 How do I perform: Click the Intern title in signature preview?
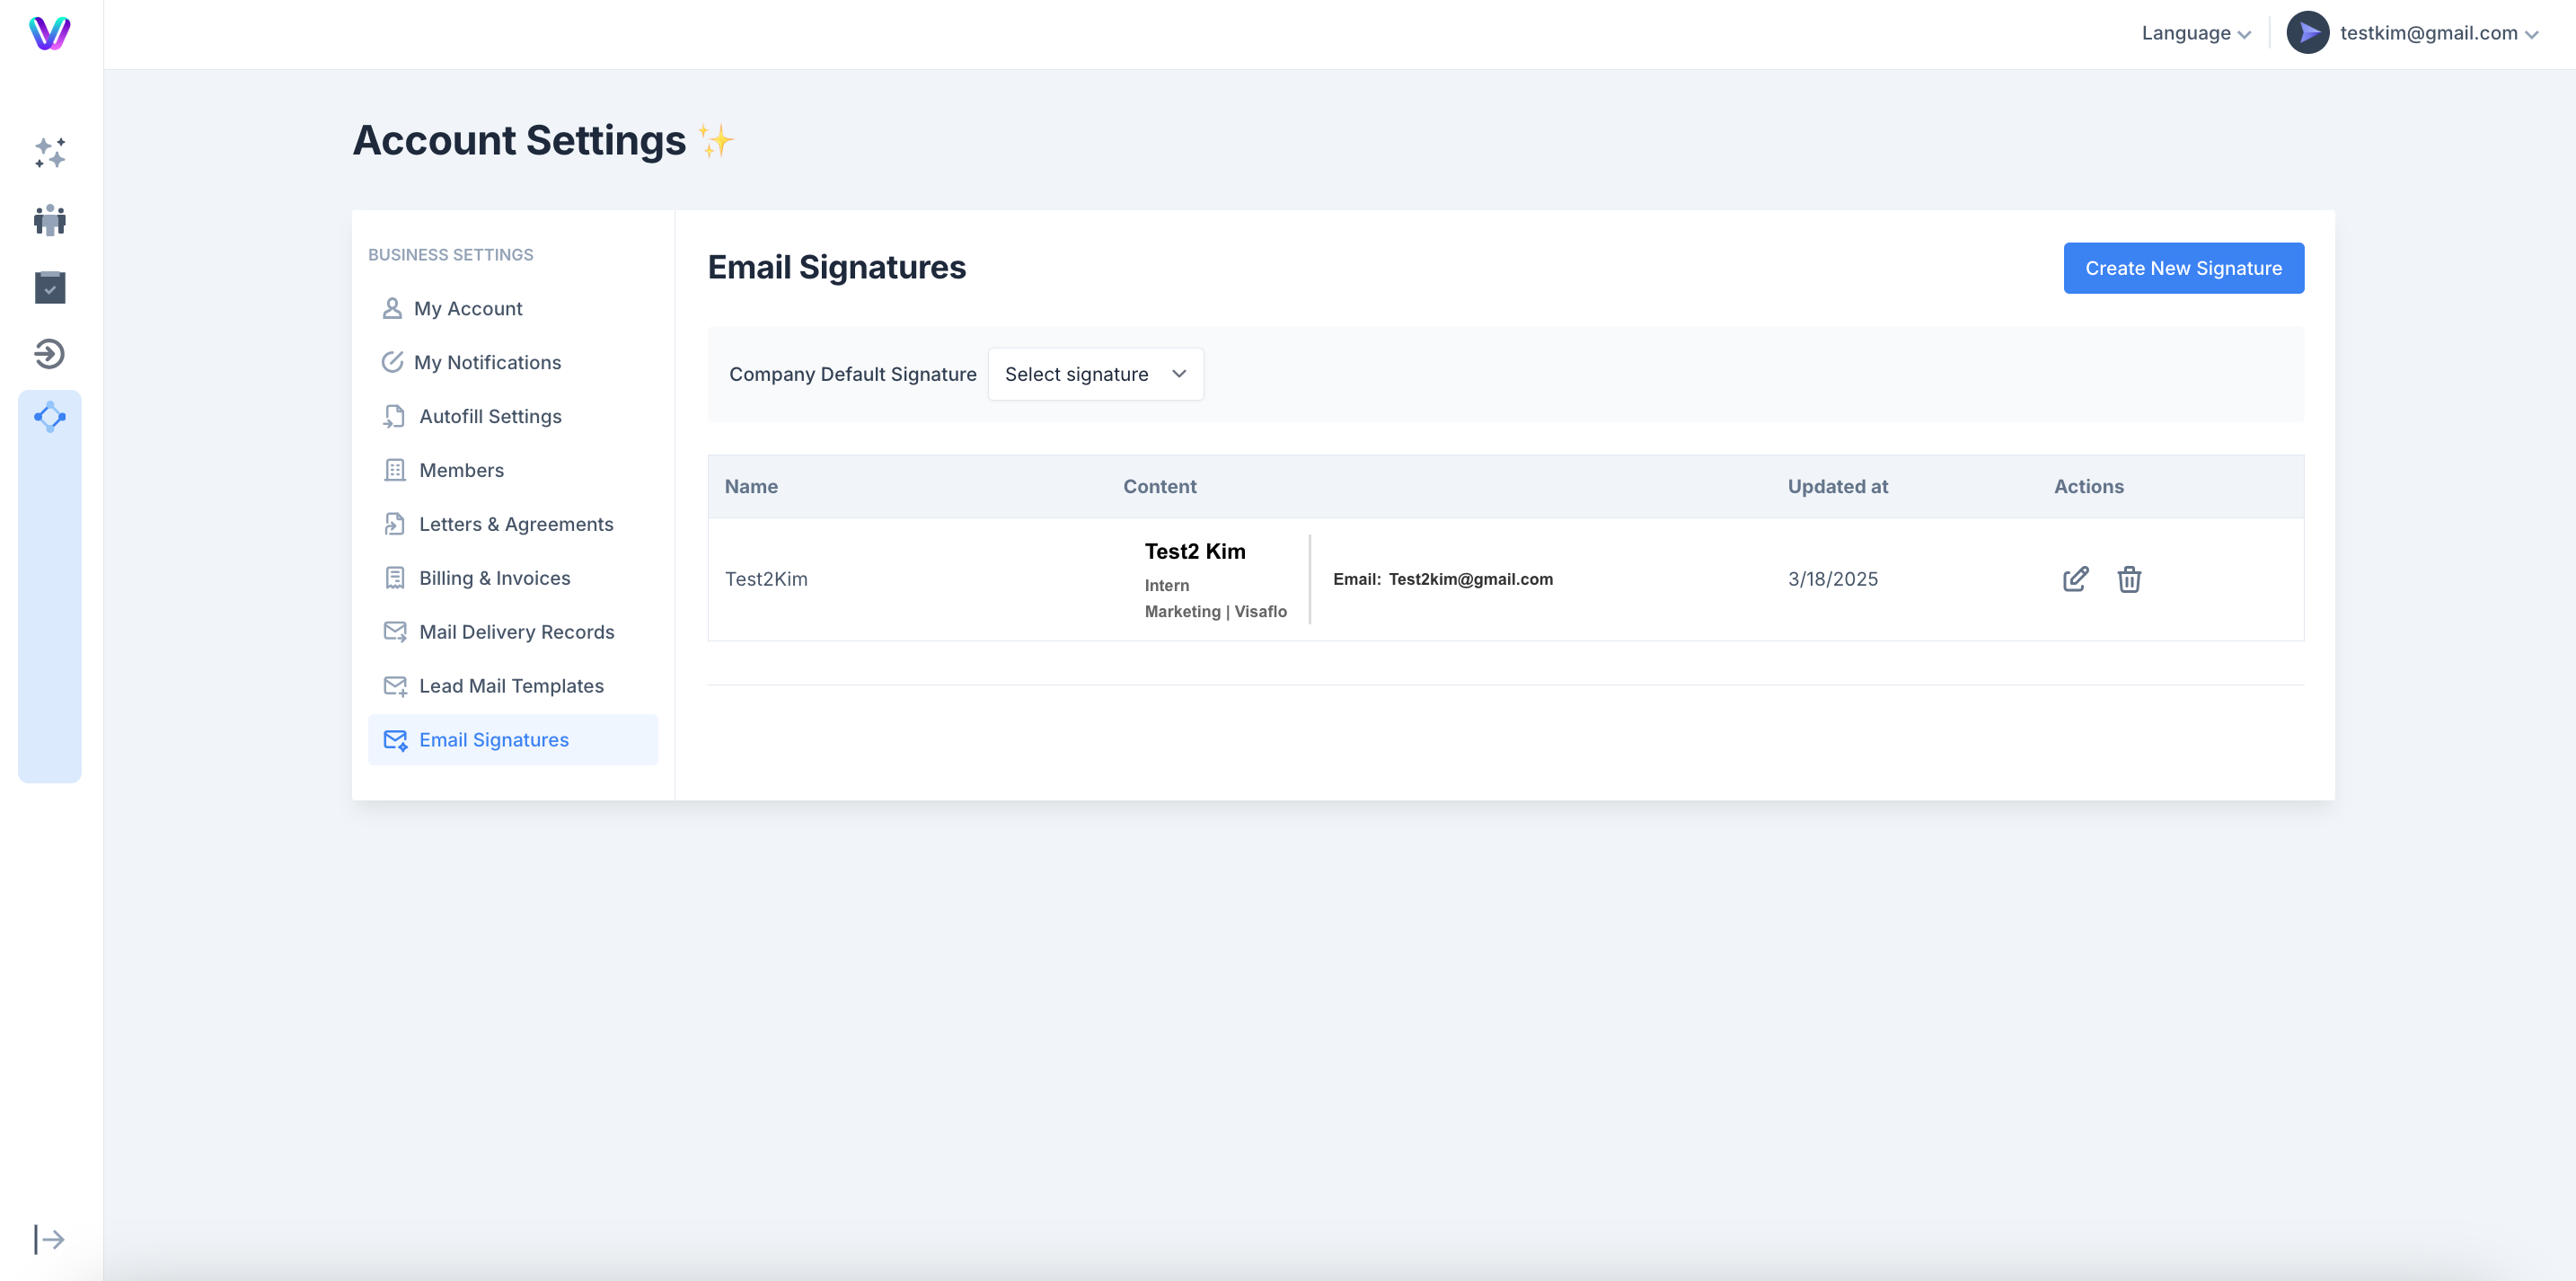[1167, 585]
